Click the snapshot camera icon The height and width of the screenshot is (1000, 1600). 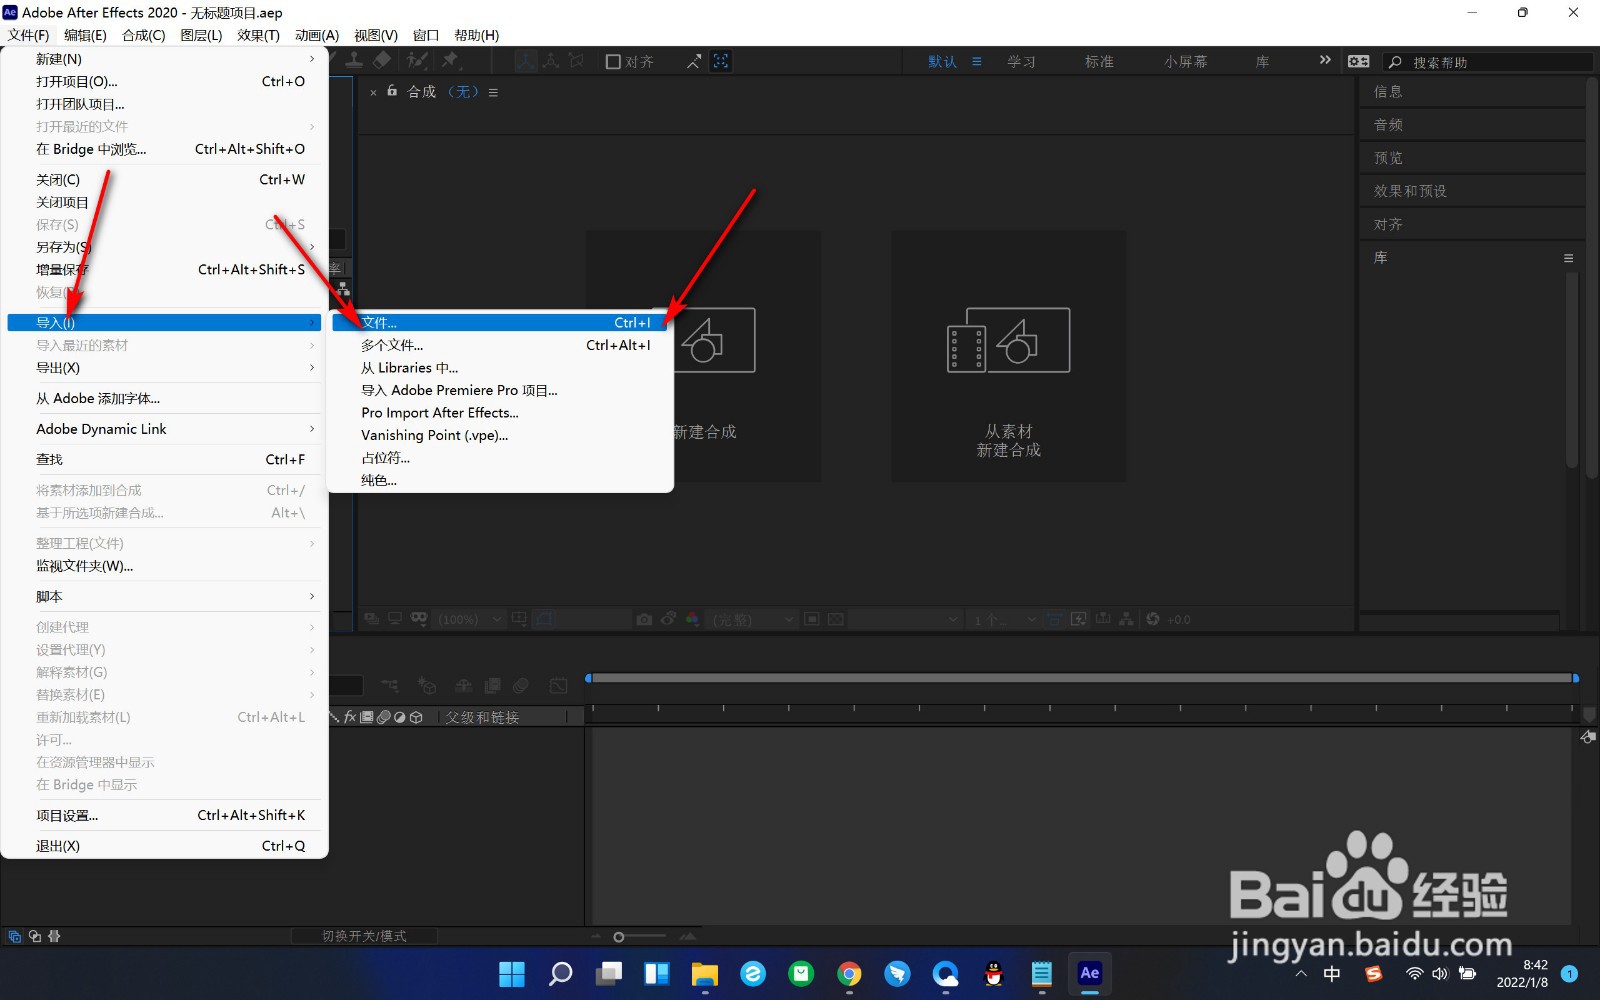[644, 620]
